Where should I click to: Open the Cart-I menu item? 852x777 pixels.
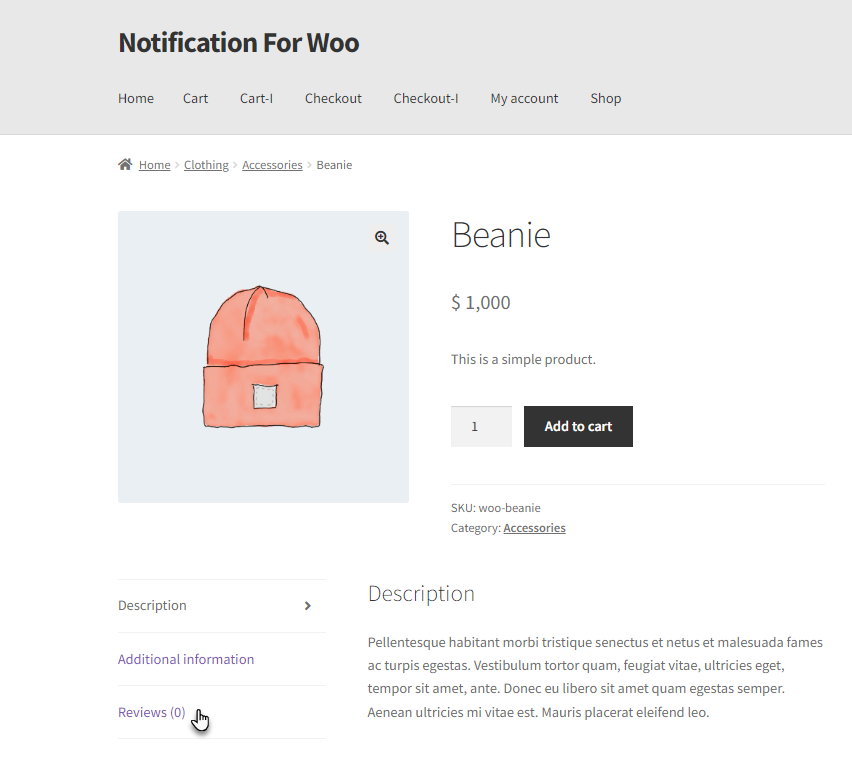click(x=256, y=98)
